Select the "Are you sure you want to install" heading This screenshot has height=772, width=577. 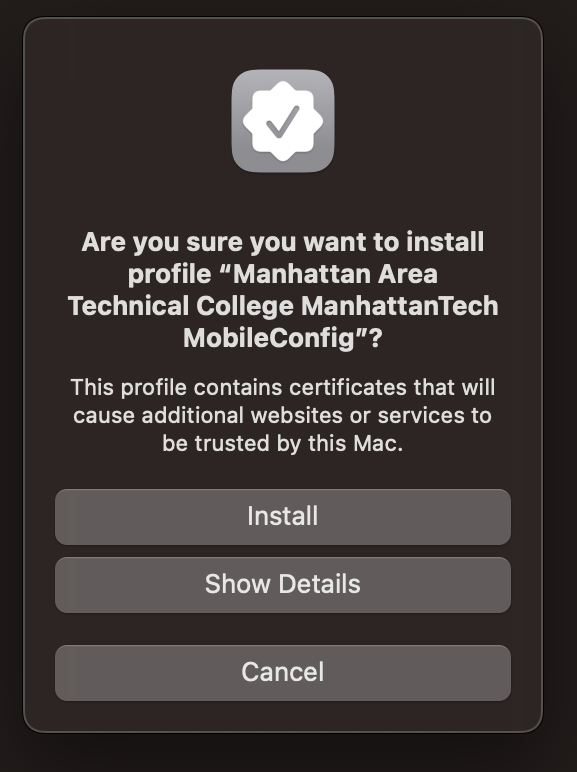[x=283, y=242]
